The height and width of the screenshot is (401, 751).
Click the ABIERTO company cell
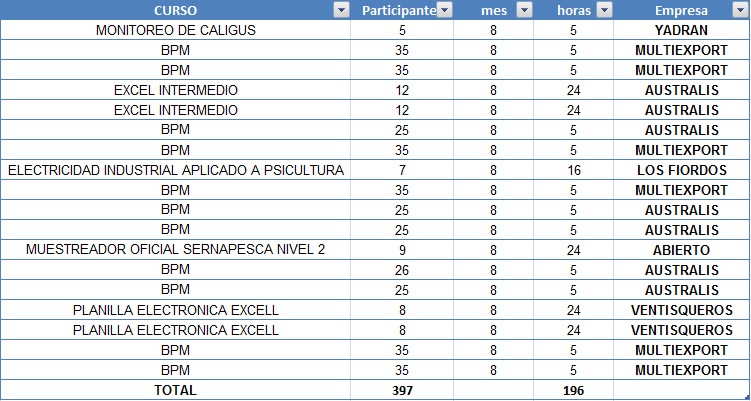point(682,250)
